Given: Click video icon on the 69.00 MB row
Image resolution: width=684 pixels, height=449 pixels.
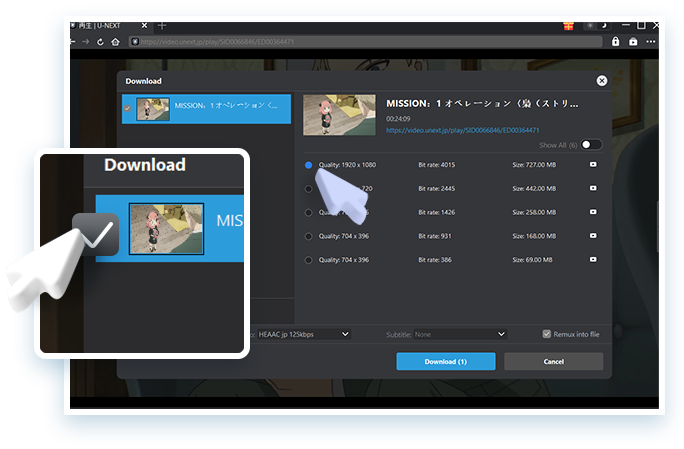Looking at the screenshot, I should click(x=593, y=259).
